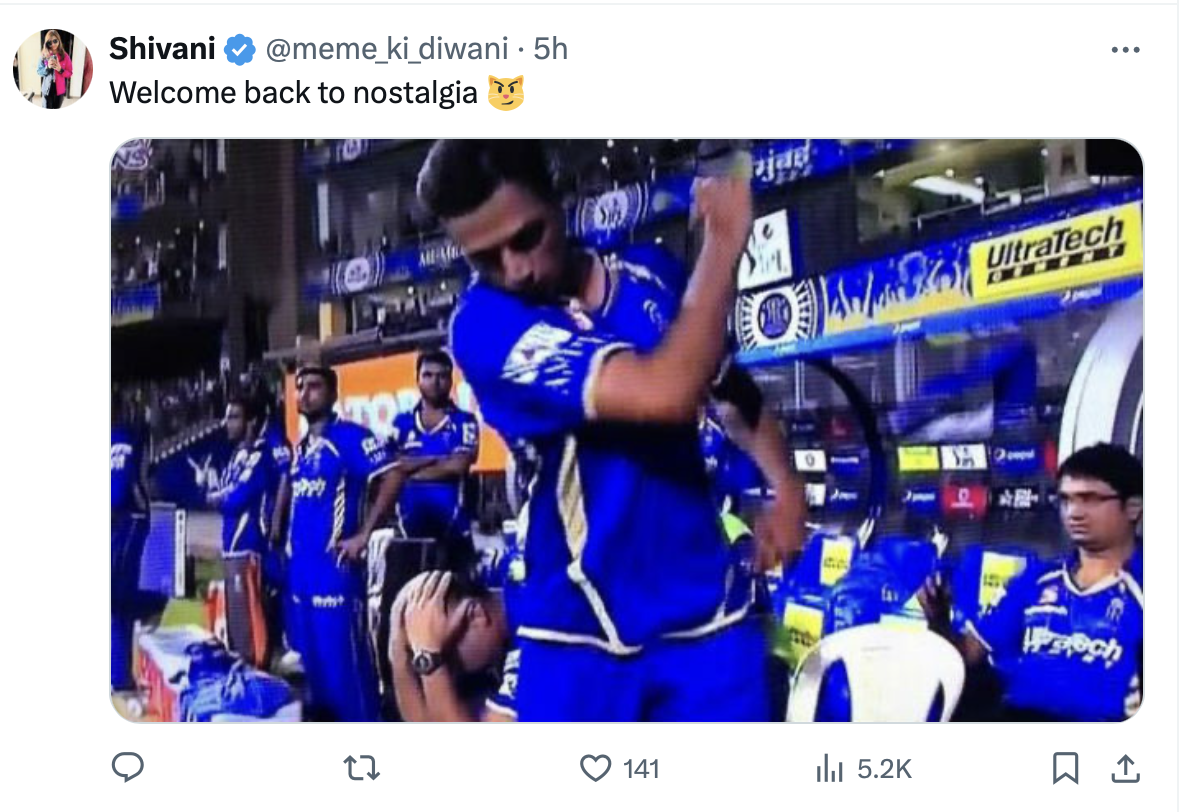The height and width of the screenshot is (812, 1180).
Task: Click the 5h timestamp
Action: (x=551, y=48)
